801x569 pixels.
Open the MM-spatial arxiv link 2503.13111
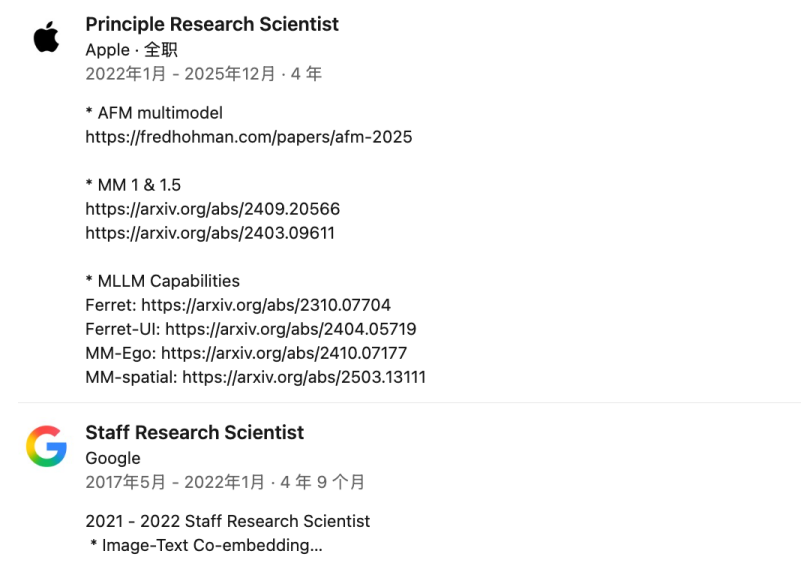pos(304,377)
